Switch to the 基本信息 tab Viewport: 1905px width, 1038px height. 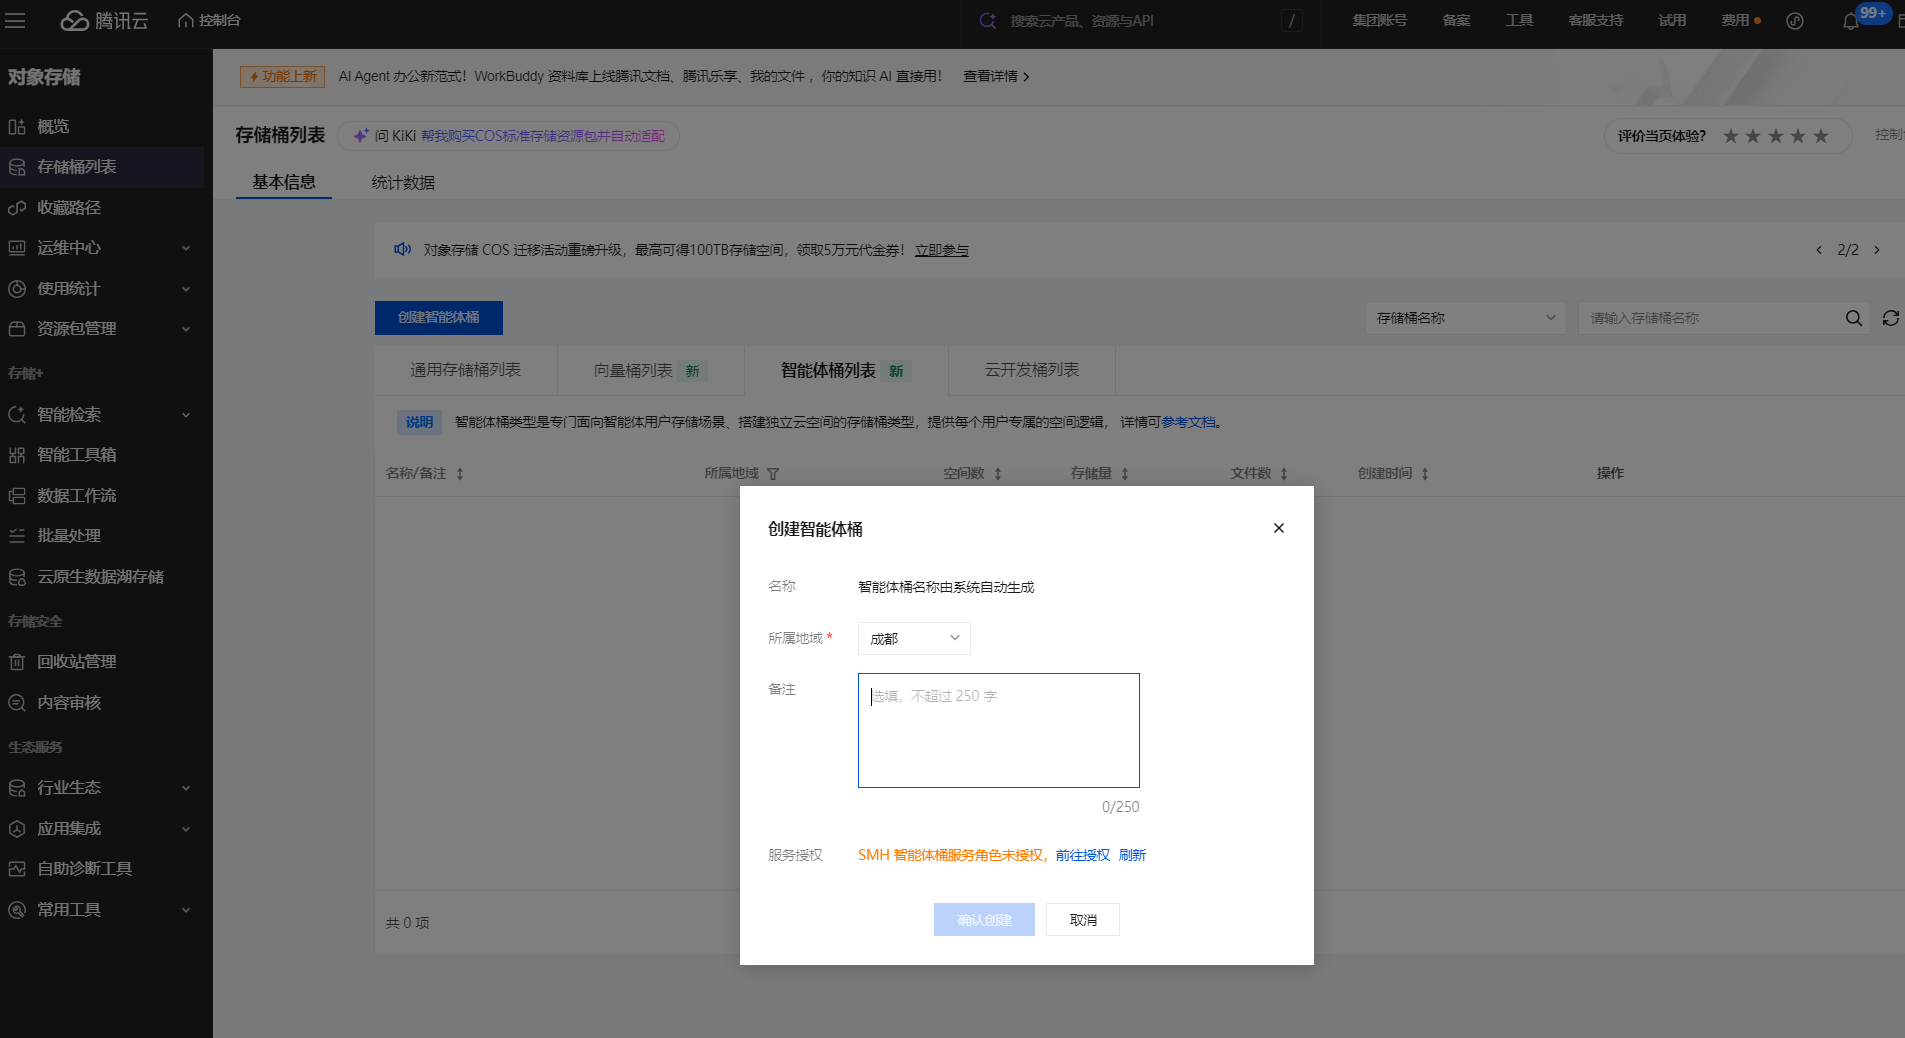pos(284,182)
